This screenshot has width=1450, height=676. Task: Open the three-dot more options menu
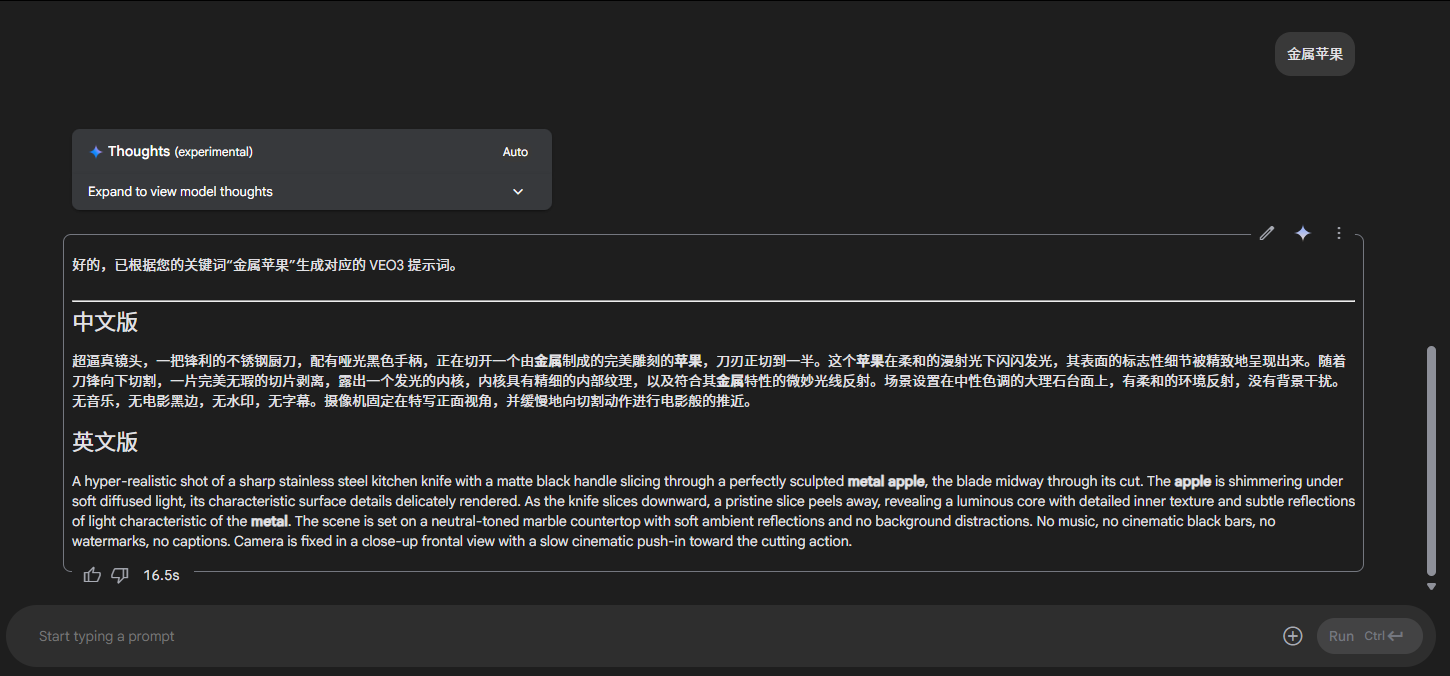tap(1339, 233)
